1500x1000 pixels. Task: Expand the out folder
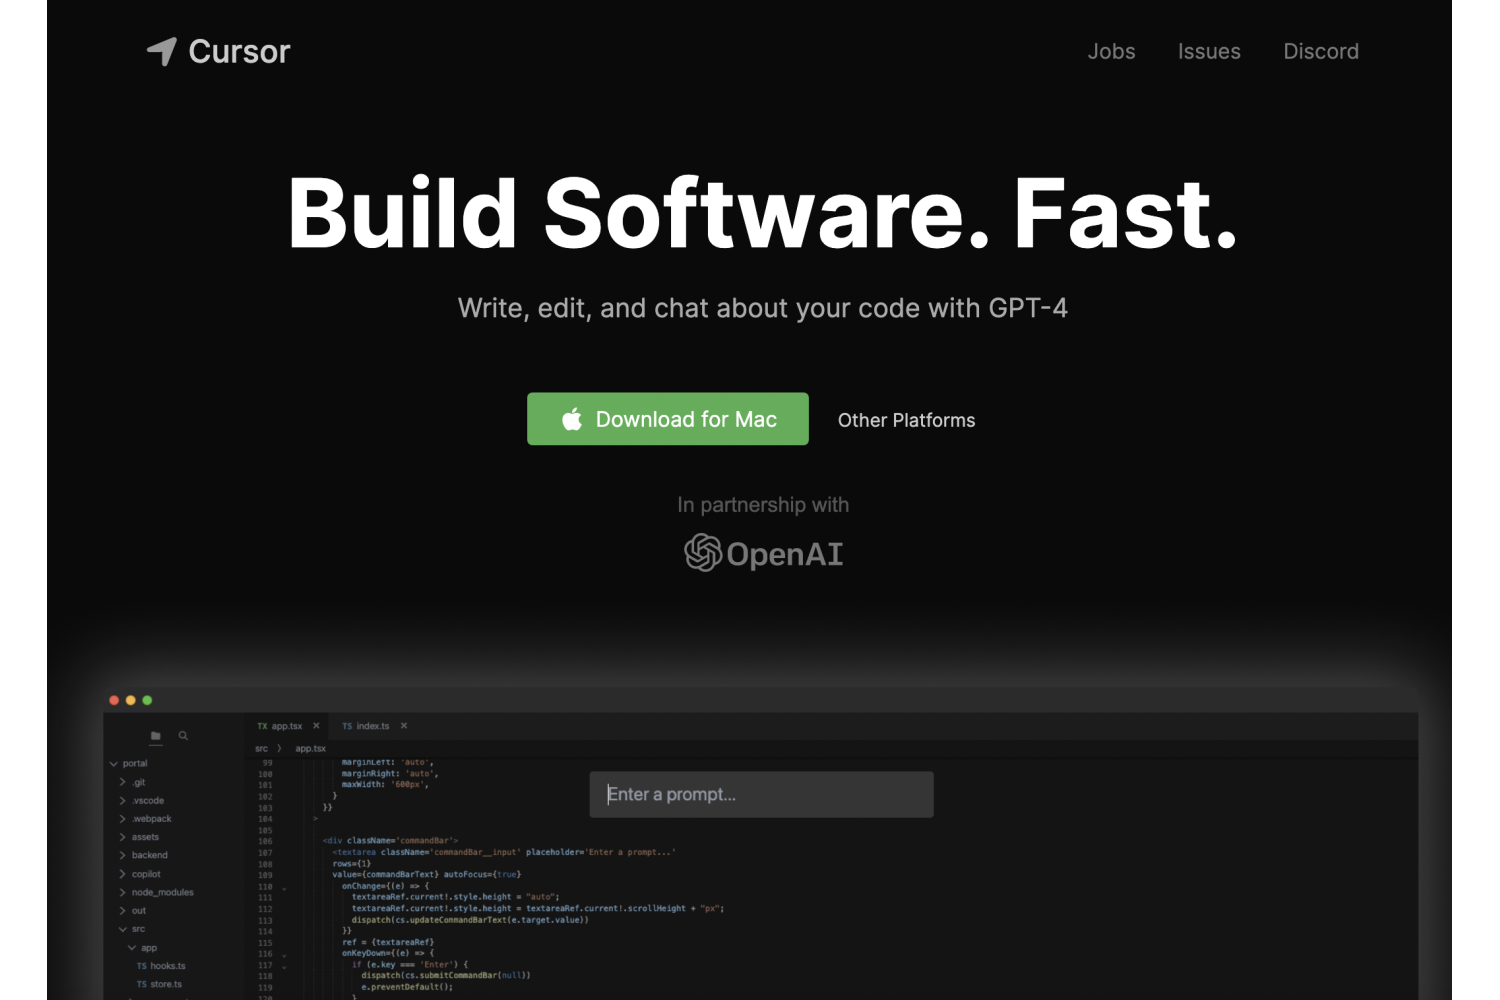(123, 910)
